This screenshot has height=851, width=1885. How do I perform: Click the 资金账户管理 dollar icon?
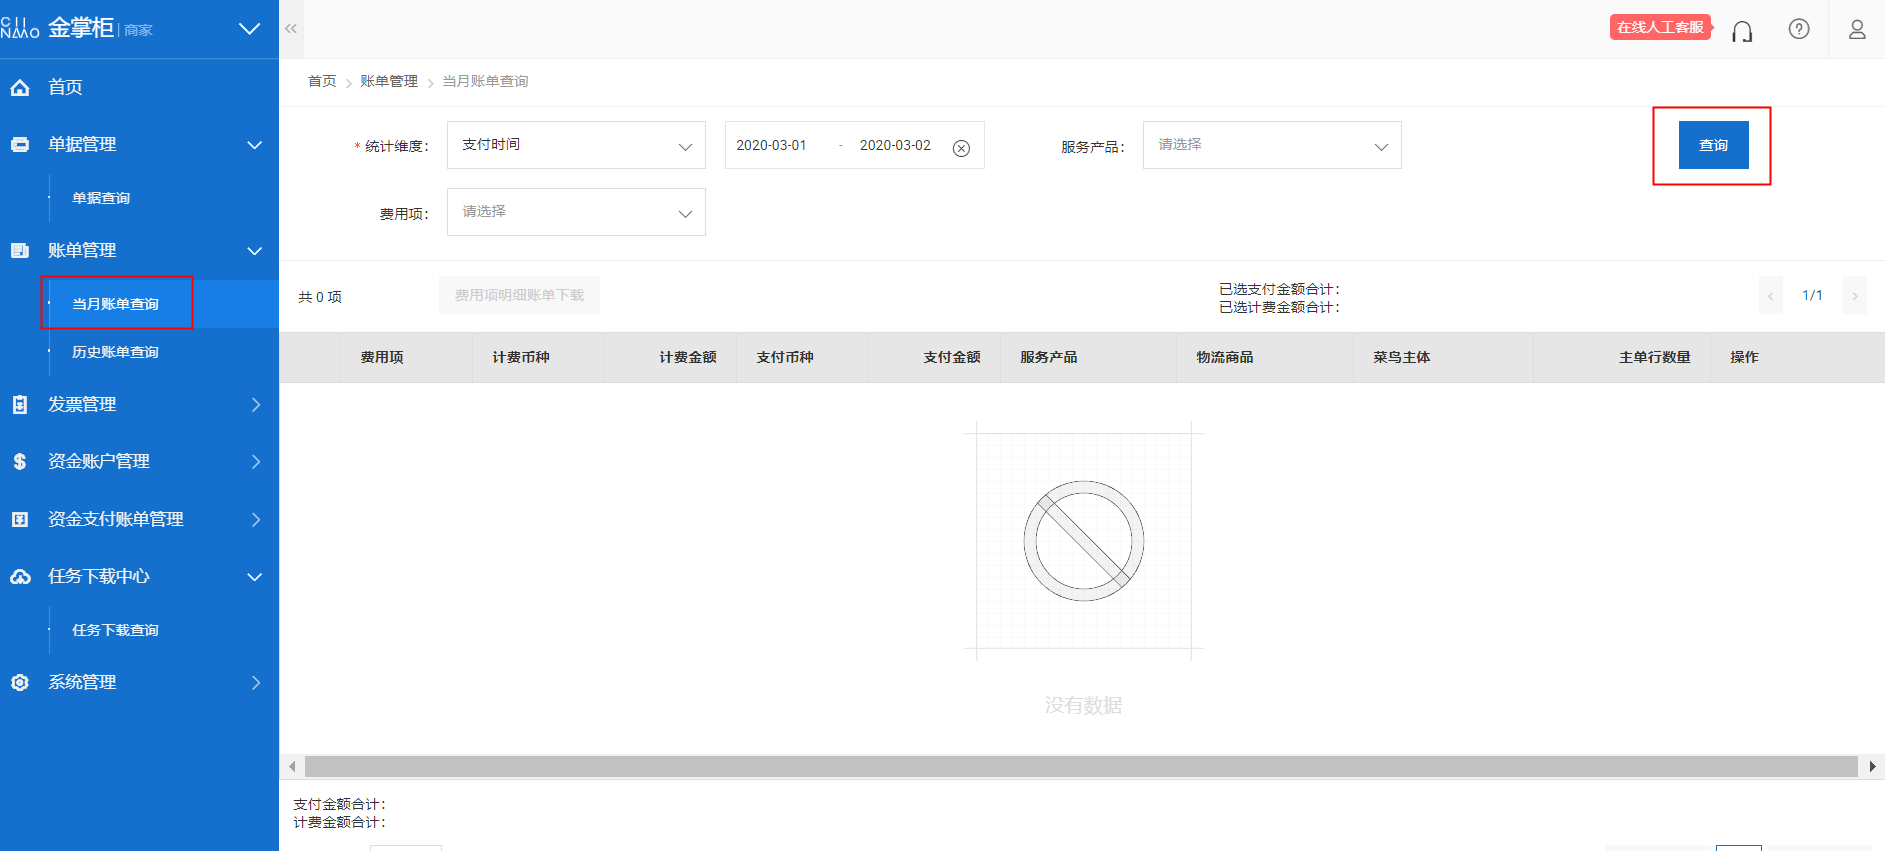pos(20,462)
